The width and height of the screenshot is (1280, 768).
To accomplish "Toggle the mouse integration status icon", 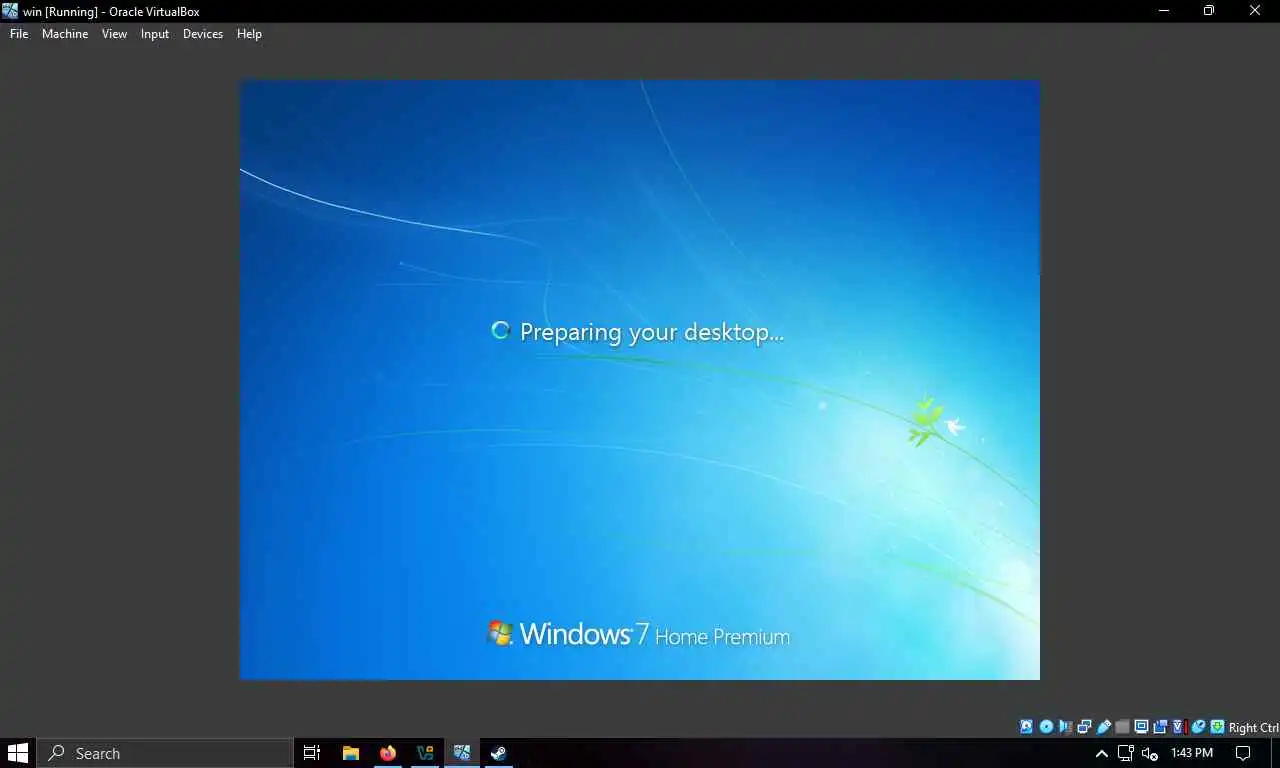I will click(1198, 727).
